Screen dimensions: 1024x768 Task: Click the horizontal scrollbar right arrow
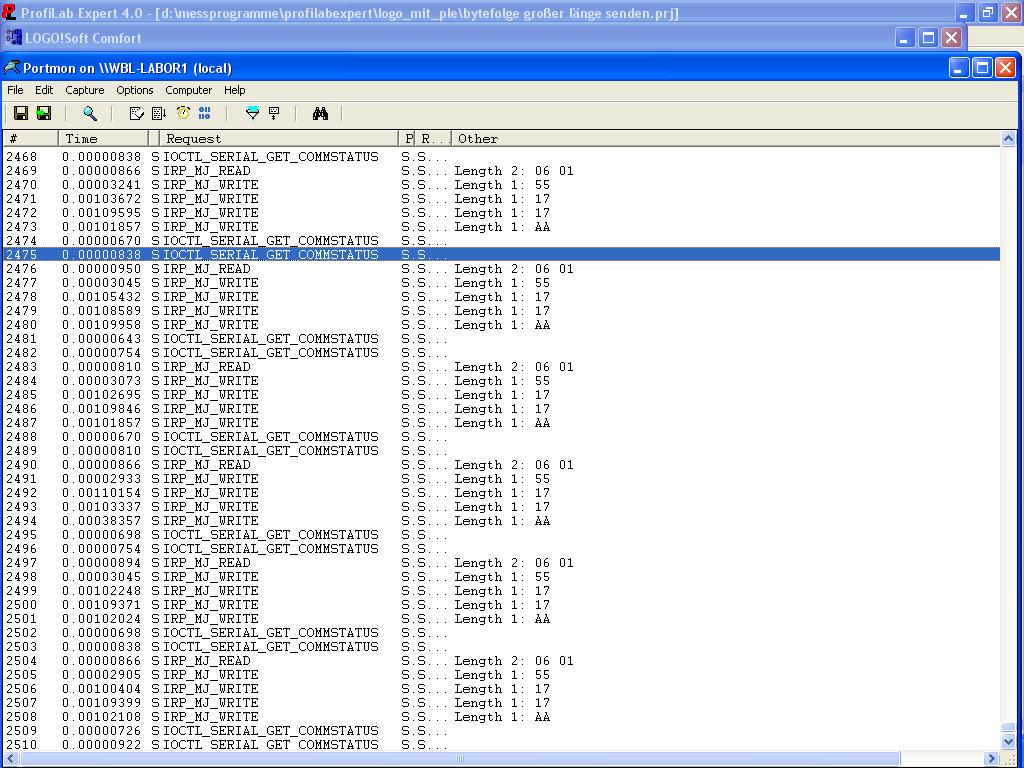click(992, 758)
